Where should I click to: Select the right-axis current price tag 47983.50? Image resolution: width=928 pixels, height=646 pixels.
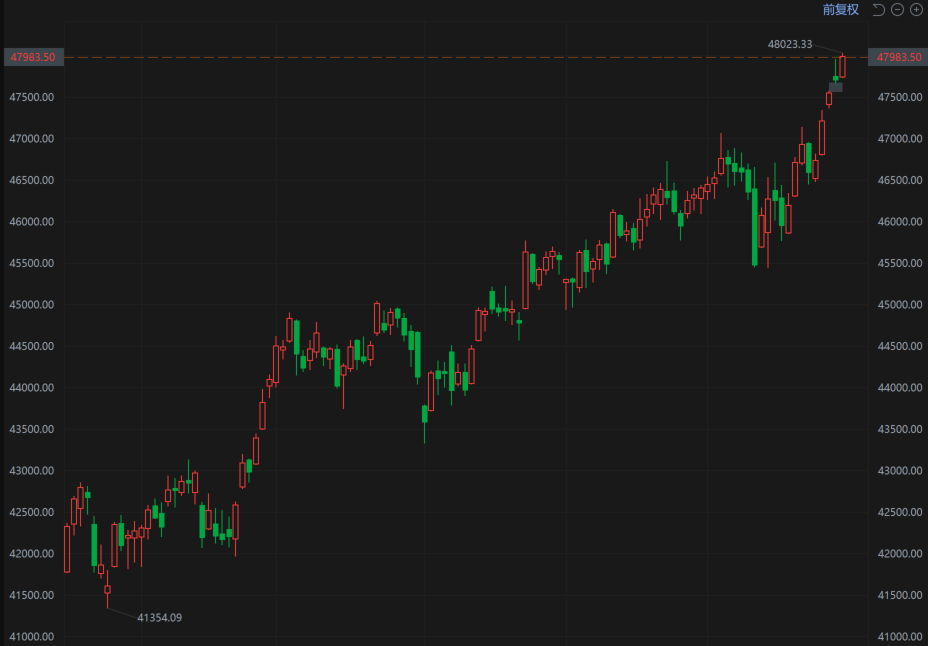(898, 58)
